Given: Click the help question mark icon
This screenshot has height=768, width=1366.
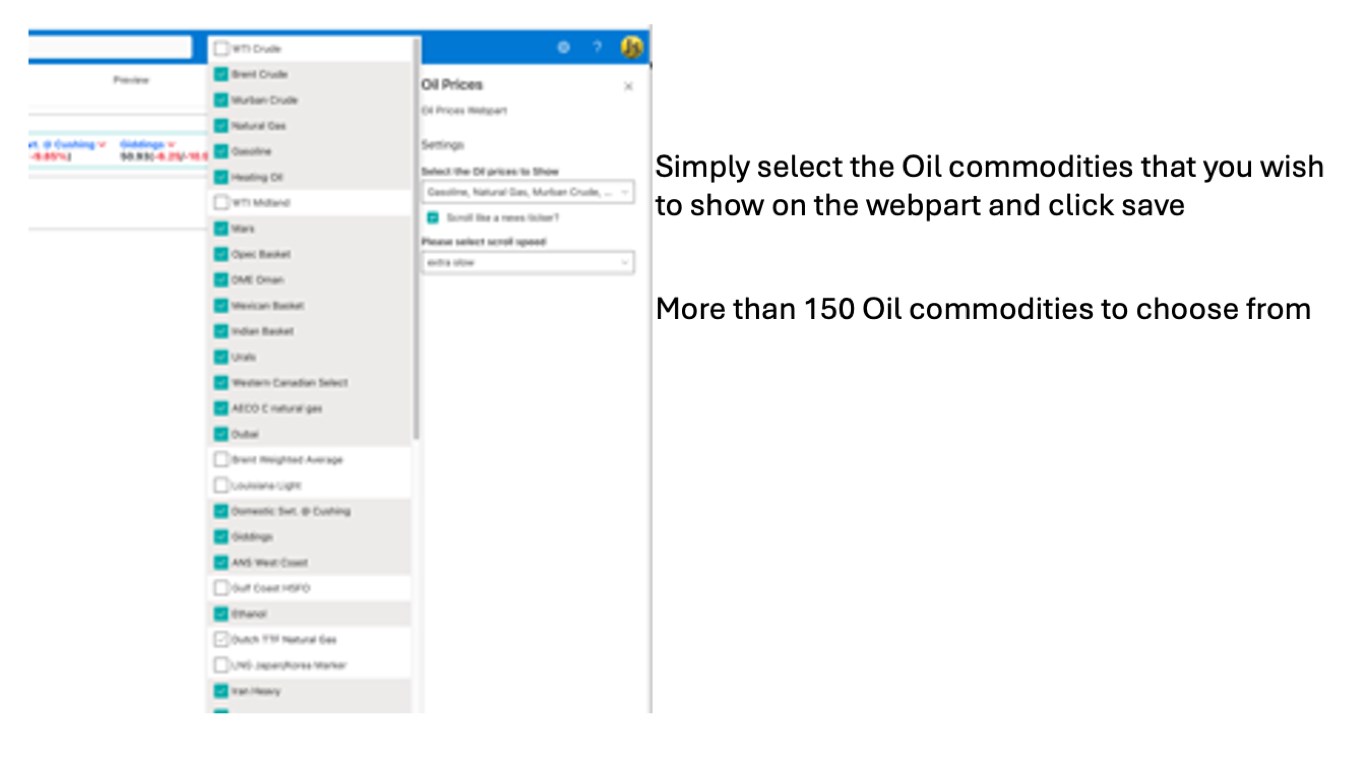Looking at the screenshot, I should coord(598,47).
